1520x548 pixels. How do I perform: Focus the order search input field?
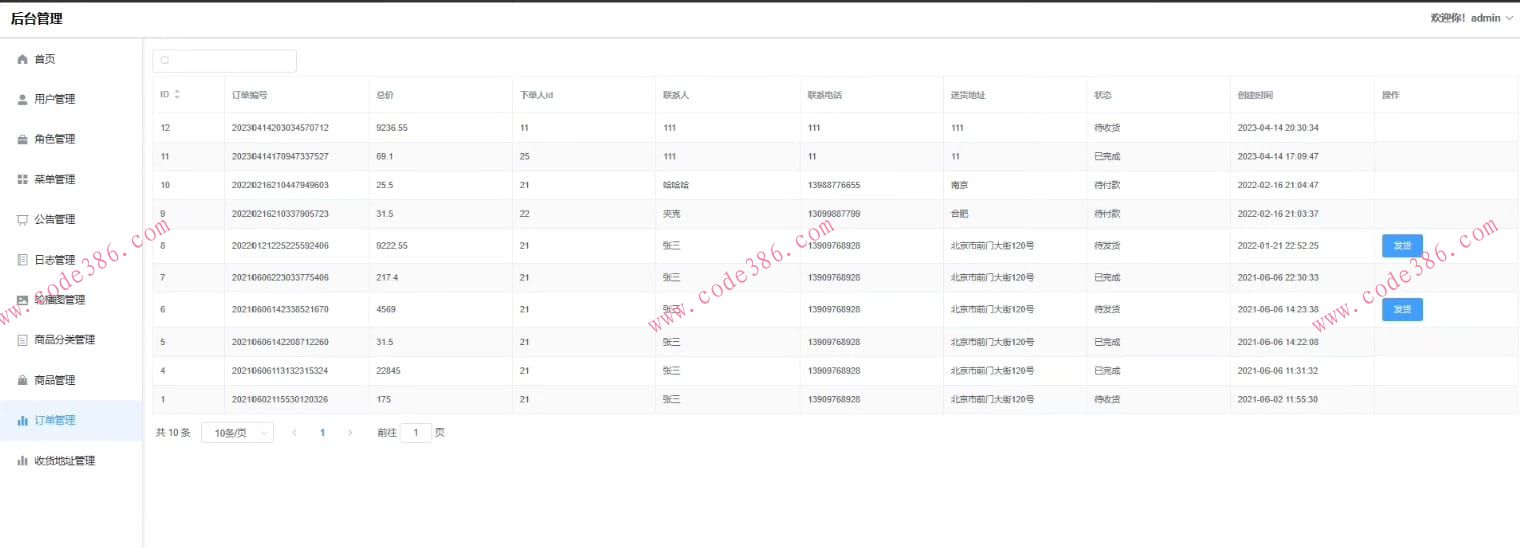tap(224, 61)
